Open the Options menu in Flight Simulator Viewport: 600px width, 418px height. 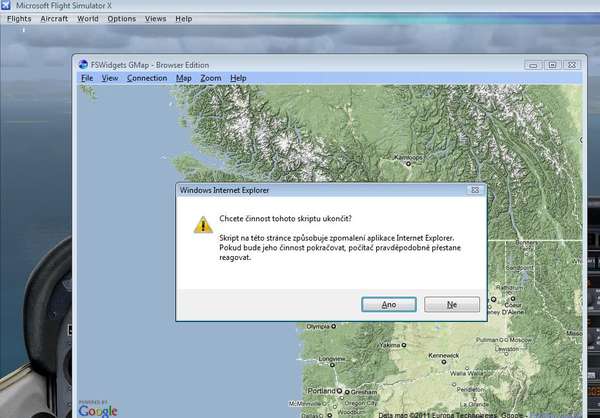click(121, 19)
